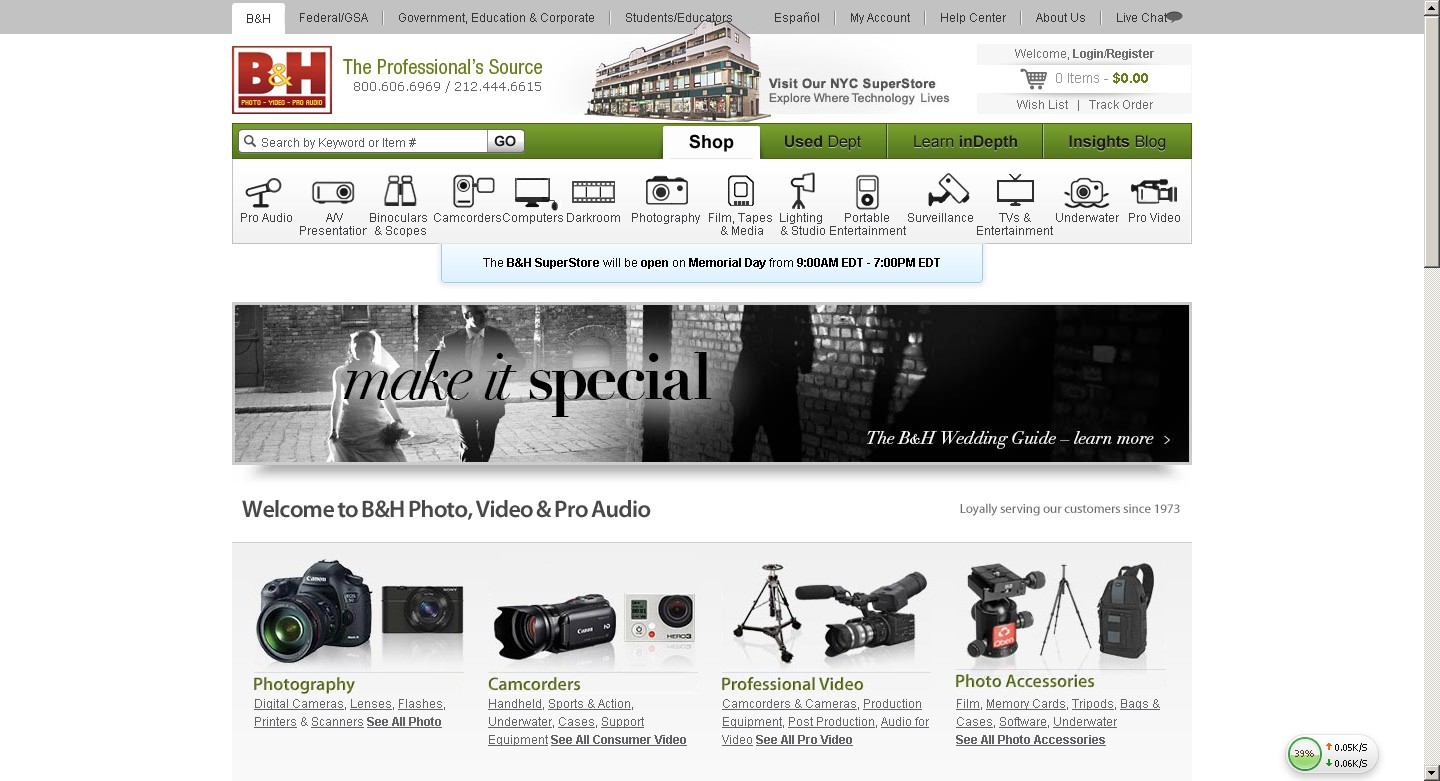Click the Darkroom film strip icon

coord(593,191)
